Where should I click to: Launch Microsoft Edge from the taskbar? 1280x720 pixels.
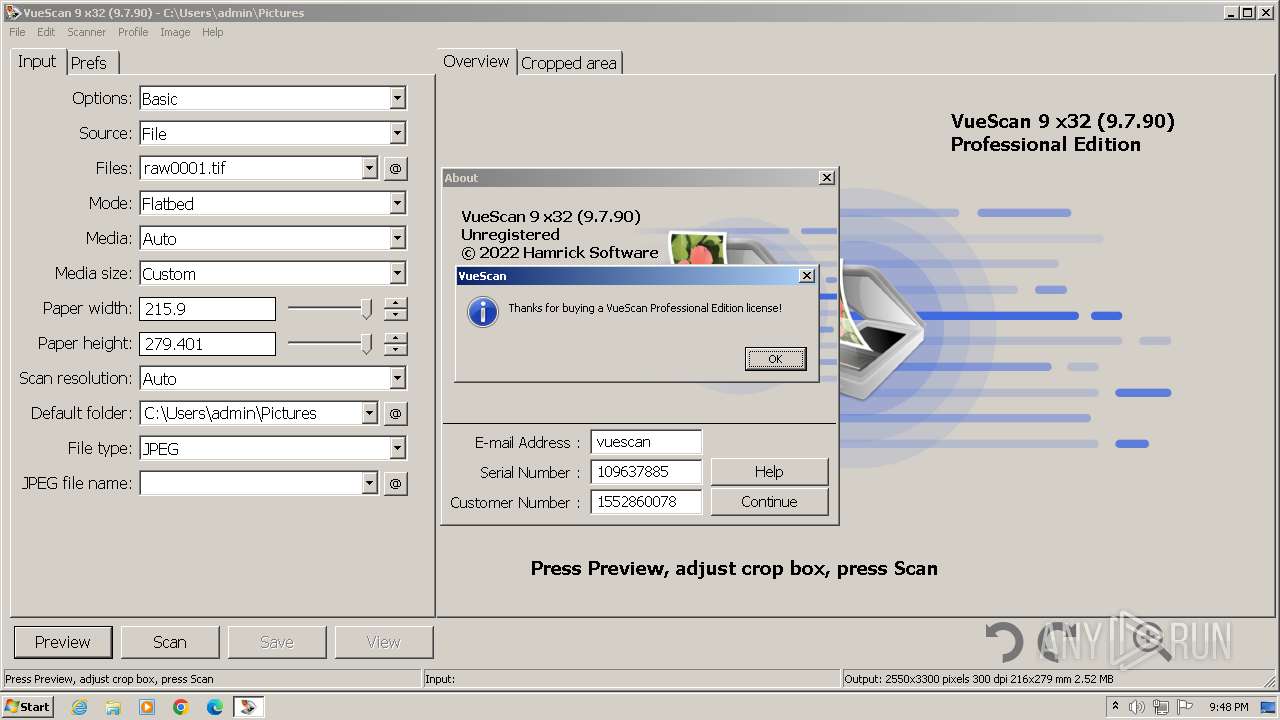215,707
